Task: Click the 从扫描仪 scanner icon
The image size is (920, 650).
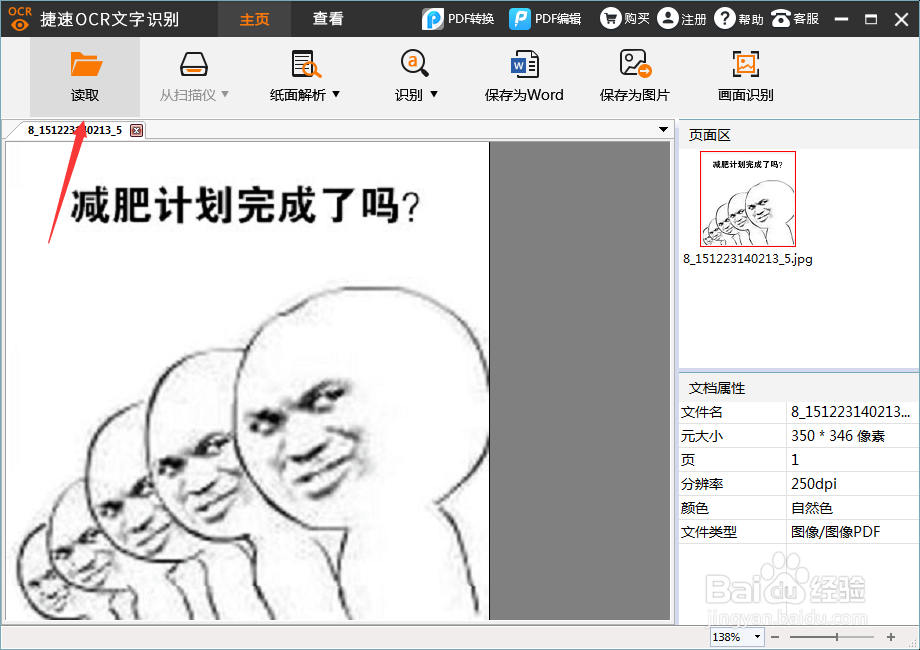Action: (194, 64)
